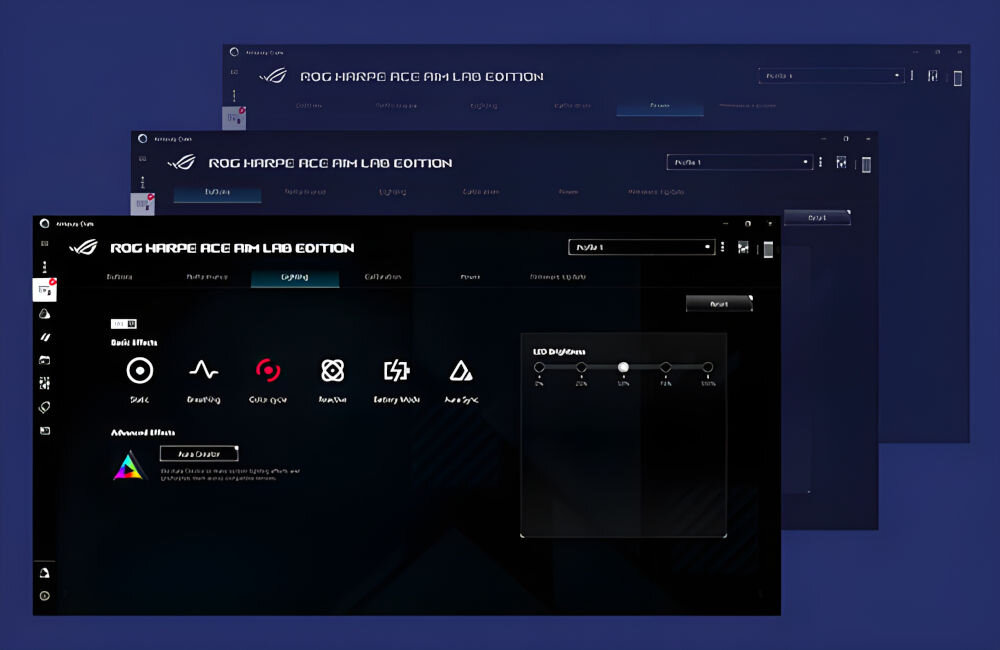Select the Buttons tab in middle window
Image resolution: width=1000 pixels, height=650 pixels.
(x=217, y=192)
